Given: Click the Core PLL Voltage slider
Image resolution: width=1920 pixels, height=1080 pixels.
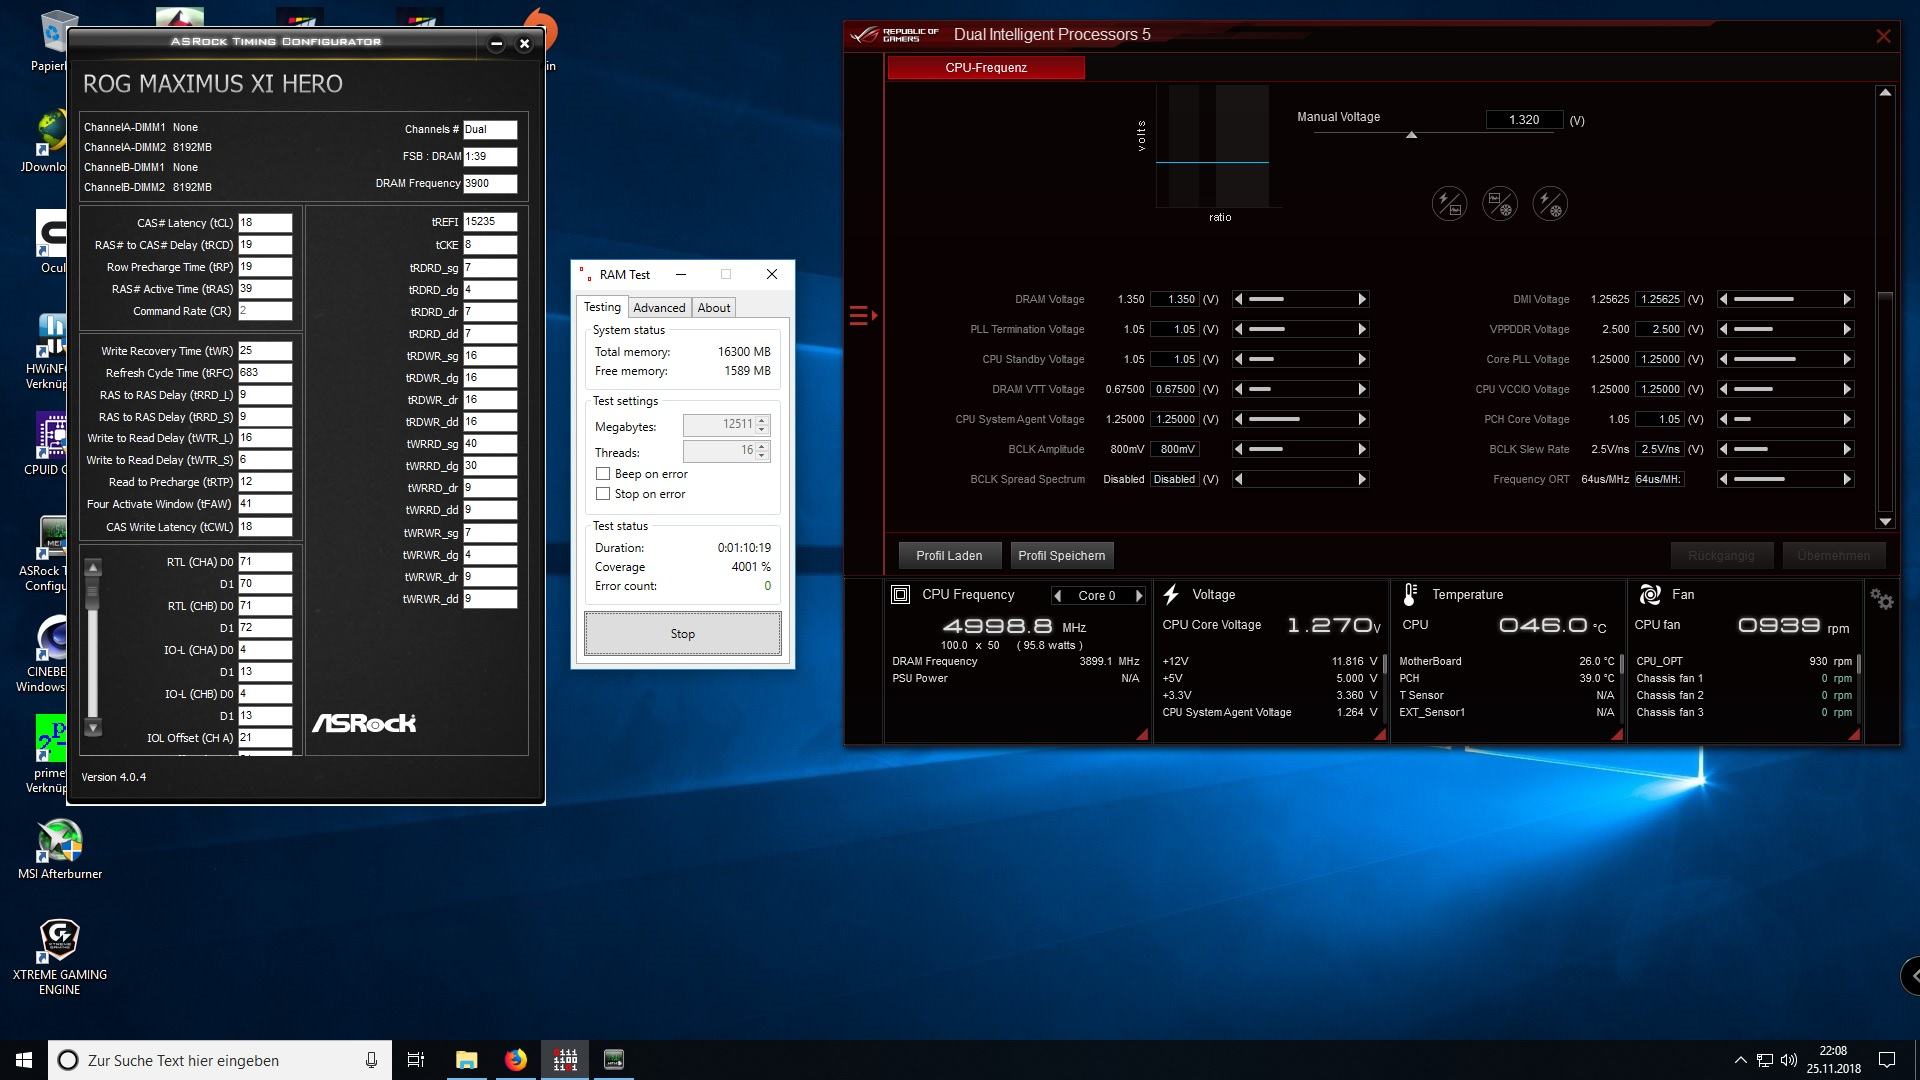Looking at the screenshot, I should [x=1785, y=359].
